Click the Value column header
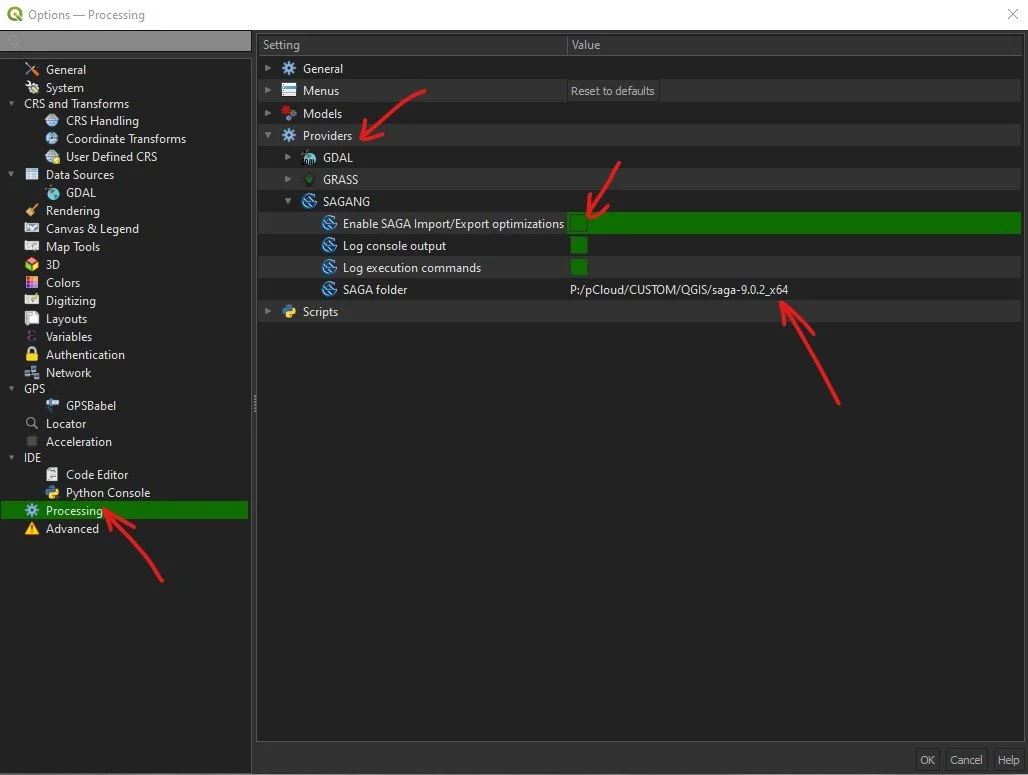The width and height of the screenshot is (1028, 775). point(795,45)
